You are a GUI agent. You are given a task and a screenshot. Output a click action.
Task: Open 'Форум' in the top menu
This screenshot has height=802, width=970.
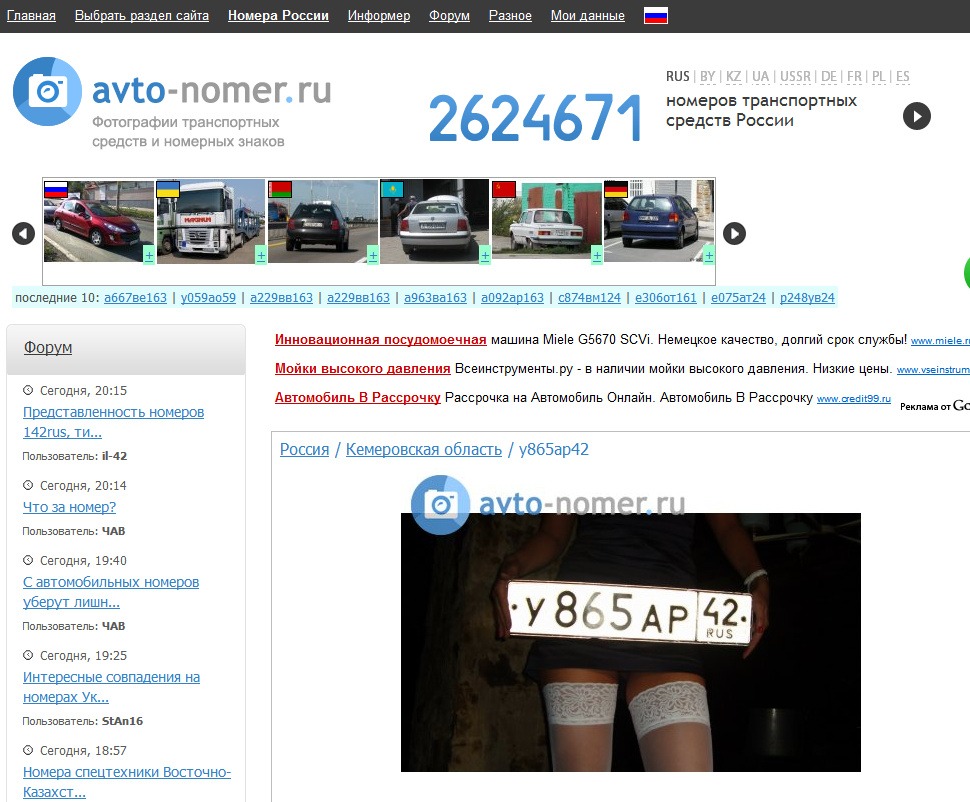point(449,15)
